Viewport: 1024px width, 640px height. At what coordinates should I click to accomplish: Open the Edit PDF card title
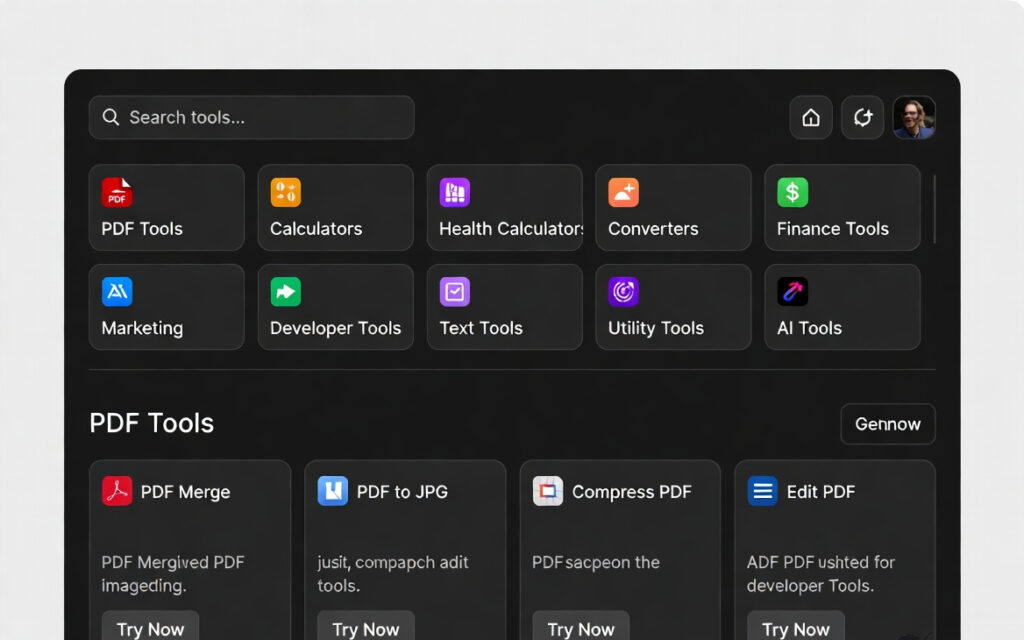[x=821, y=492]
